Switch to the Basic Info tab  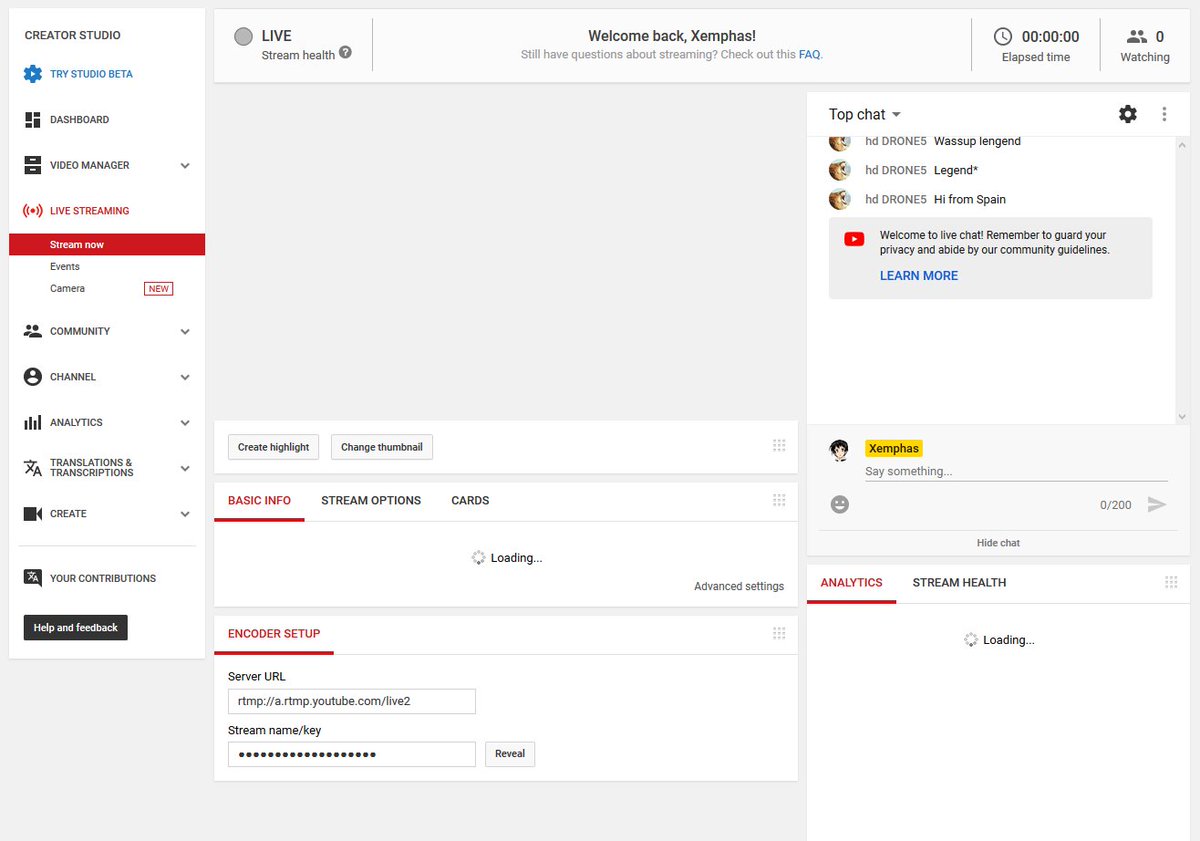click(259, 500)
